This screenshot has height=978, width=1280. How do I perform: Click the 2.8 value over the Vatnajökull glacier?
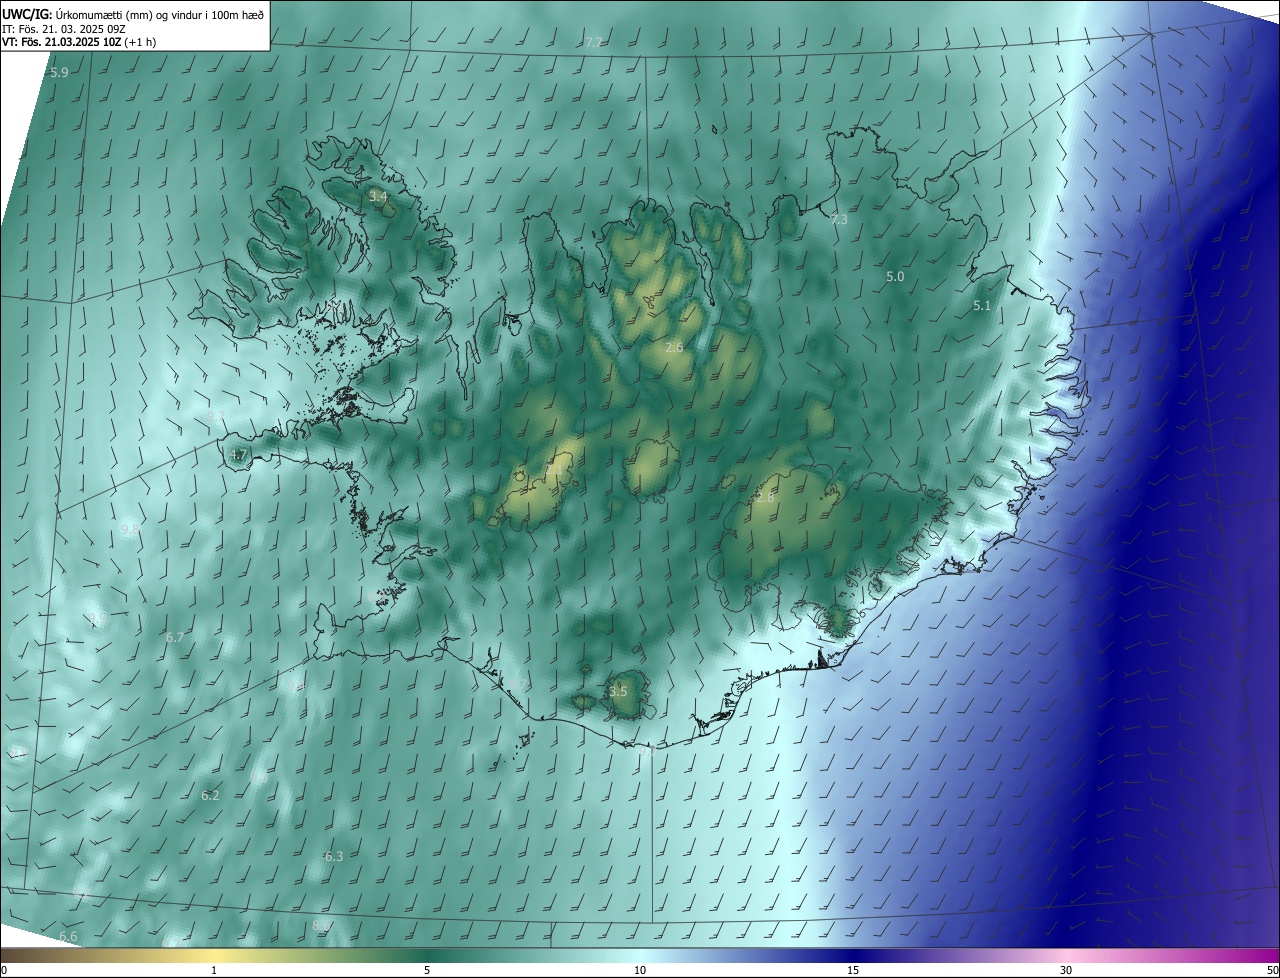pos(765,498)
